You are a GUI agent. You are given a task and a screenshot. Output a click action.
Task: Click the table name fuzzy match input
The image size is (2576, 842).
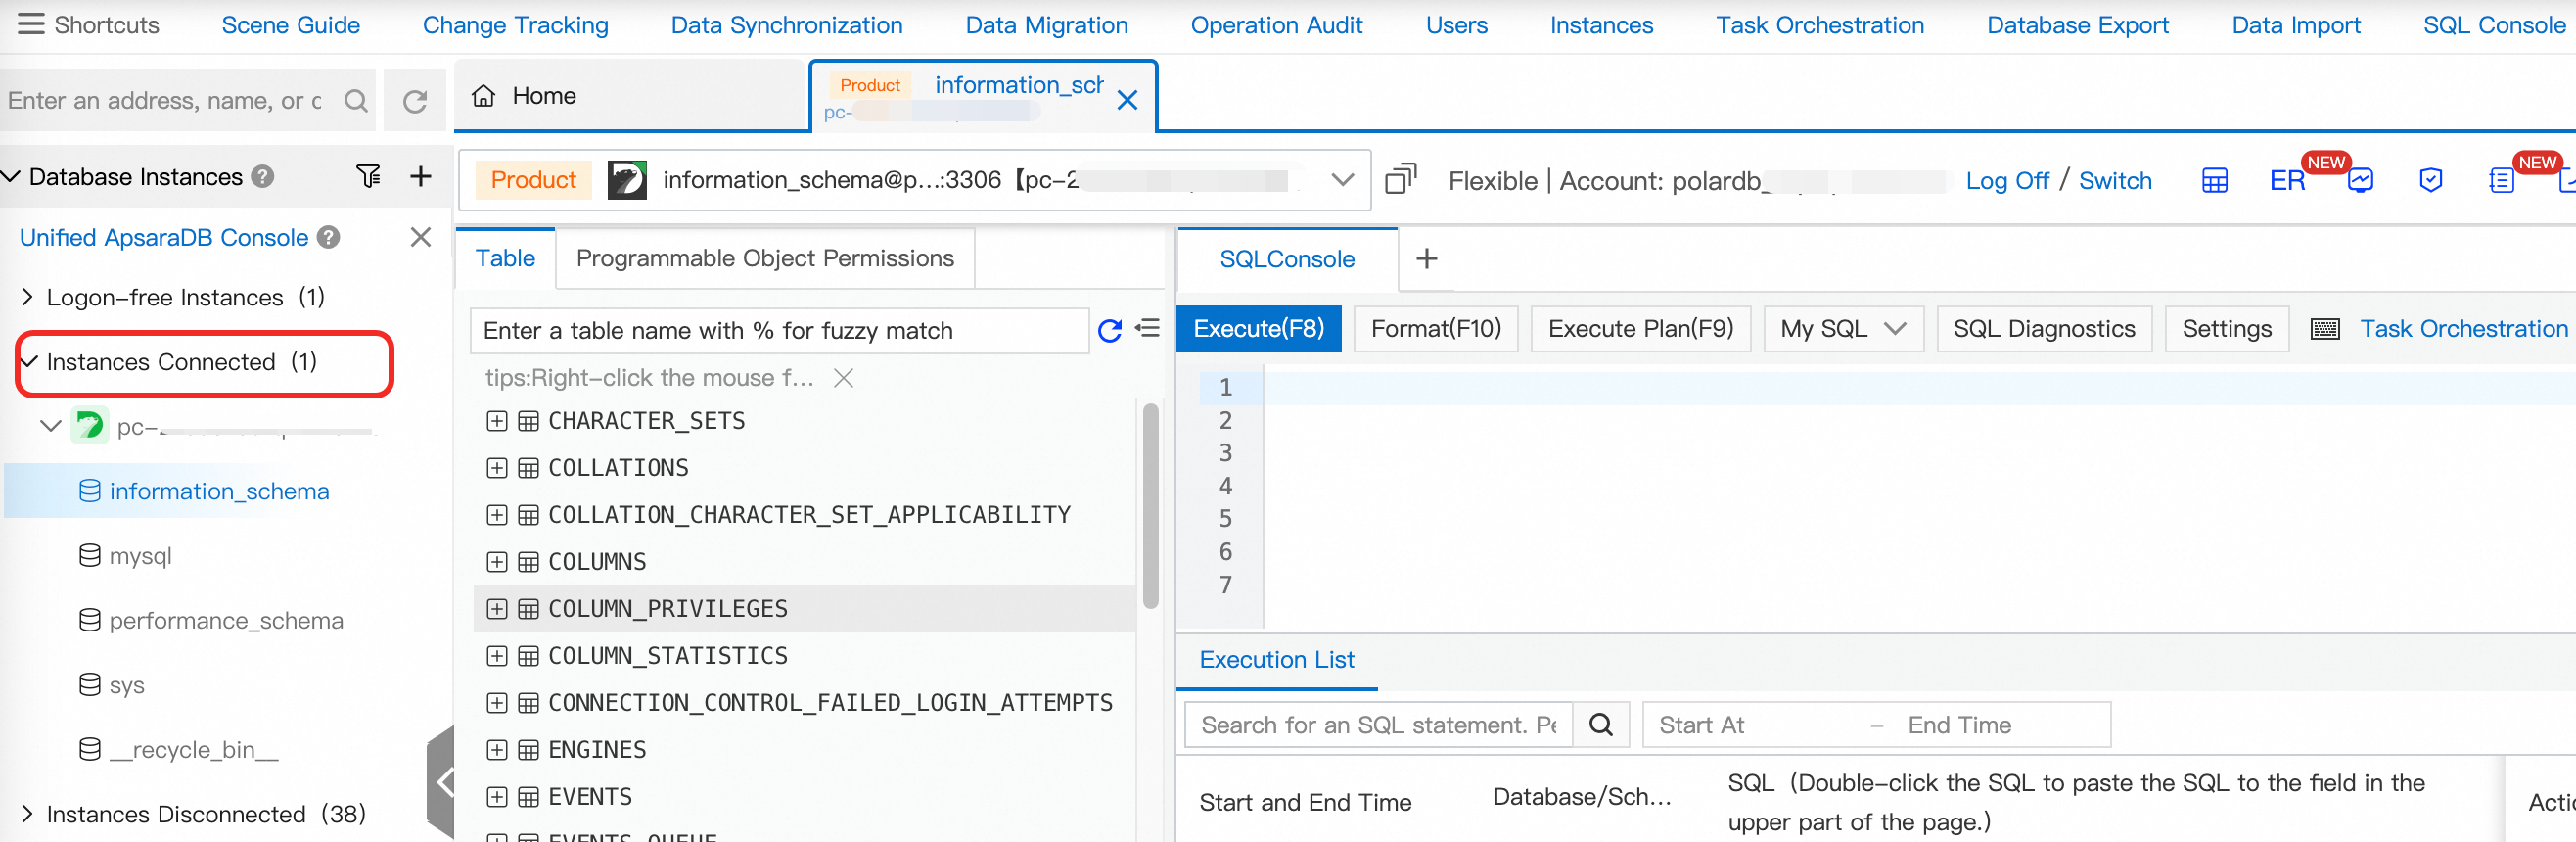(x=780, y=331)
